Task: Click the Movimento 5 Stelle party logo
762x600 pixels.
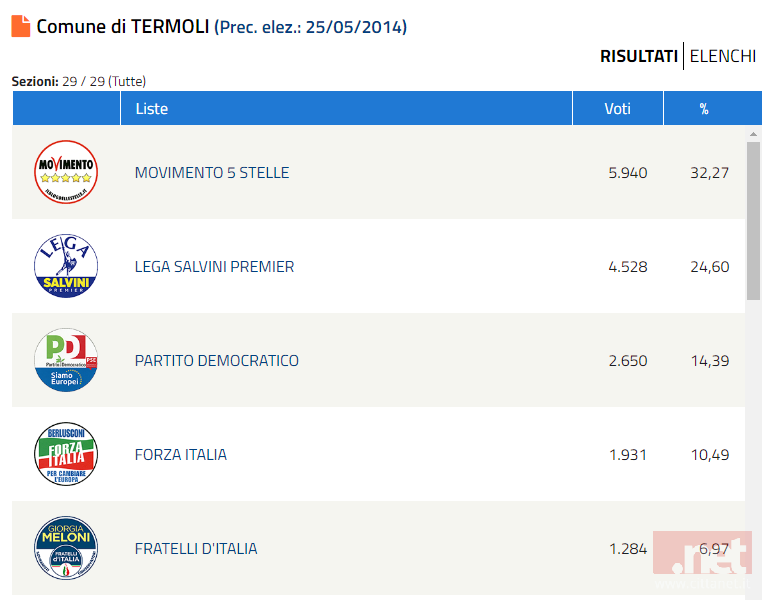Action: 66,172
